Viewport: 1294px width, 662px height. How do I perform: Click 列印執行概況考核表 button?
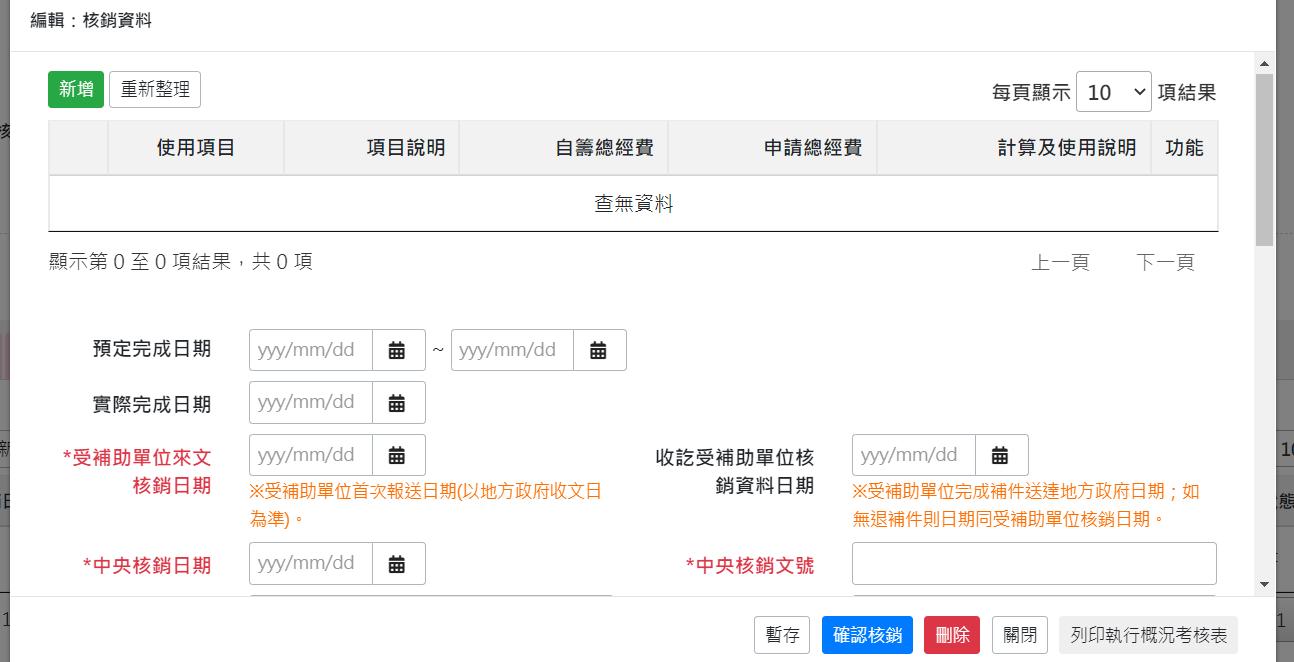1149,635
